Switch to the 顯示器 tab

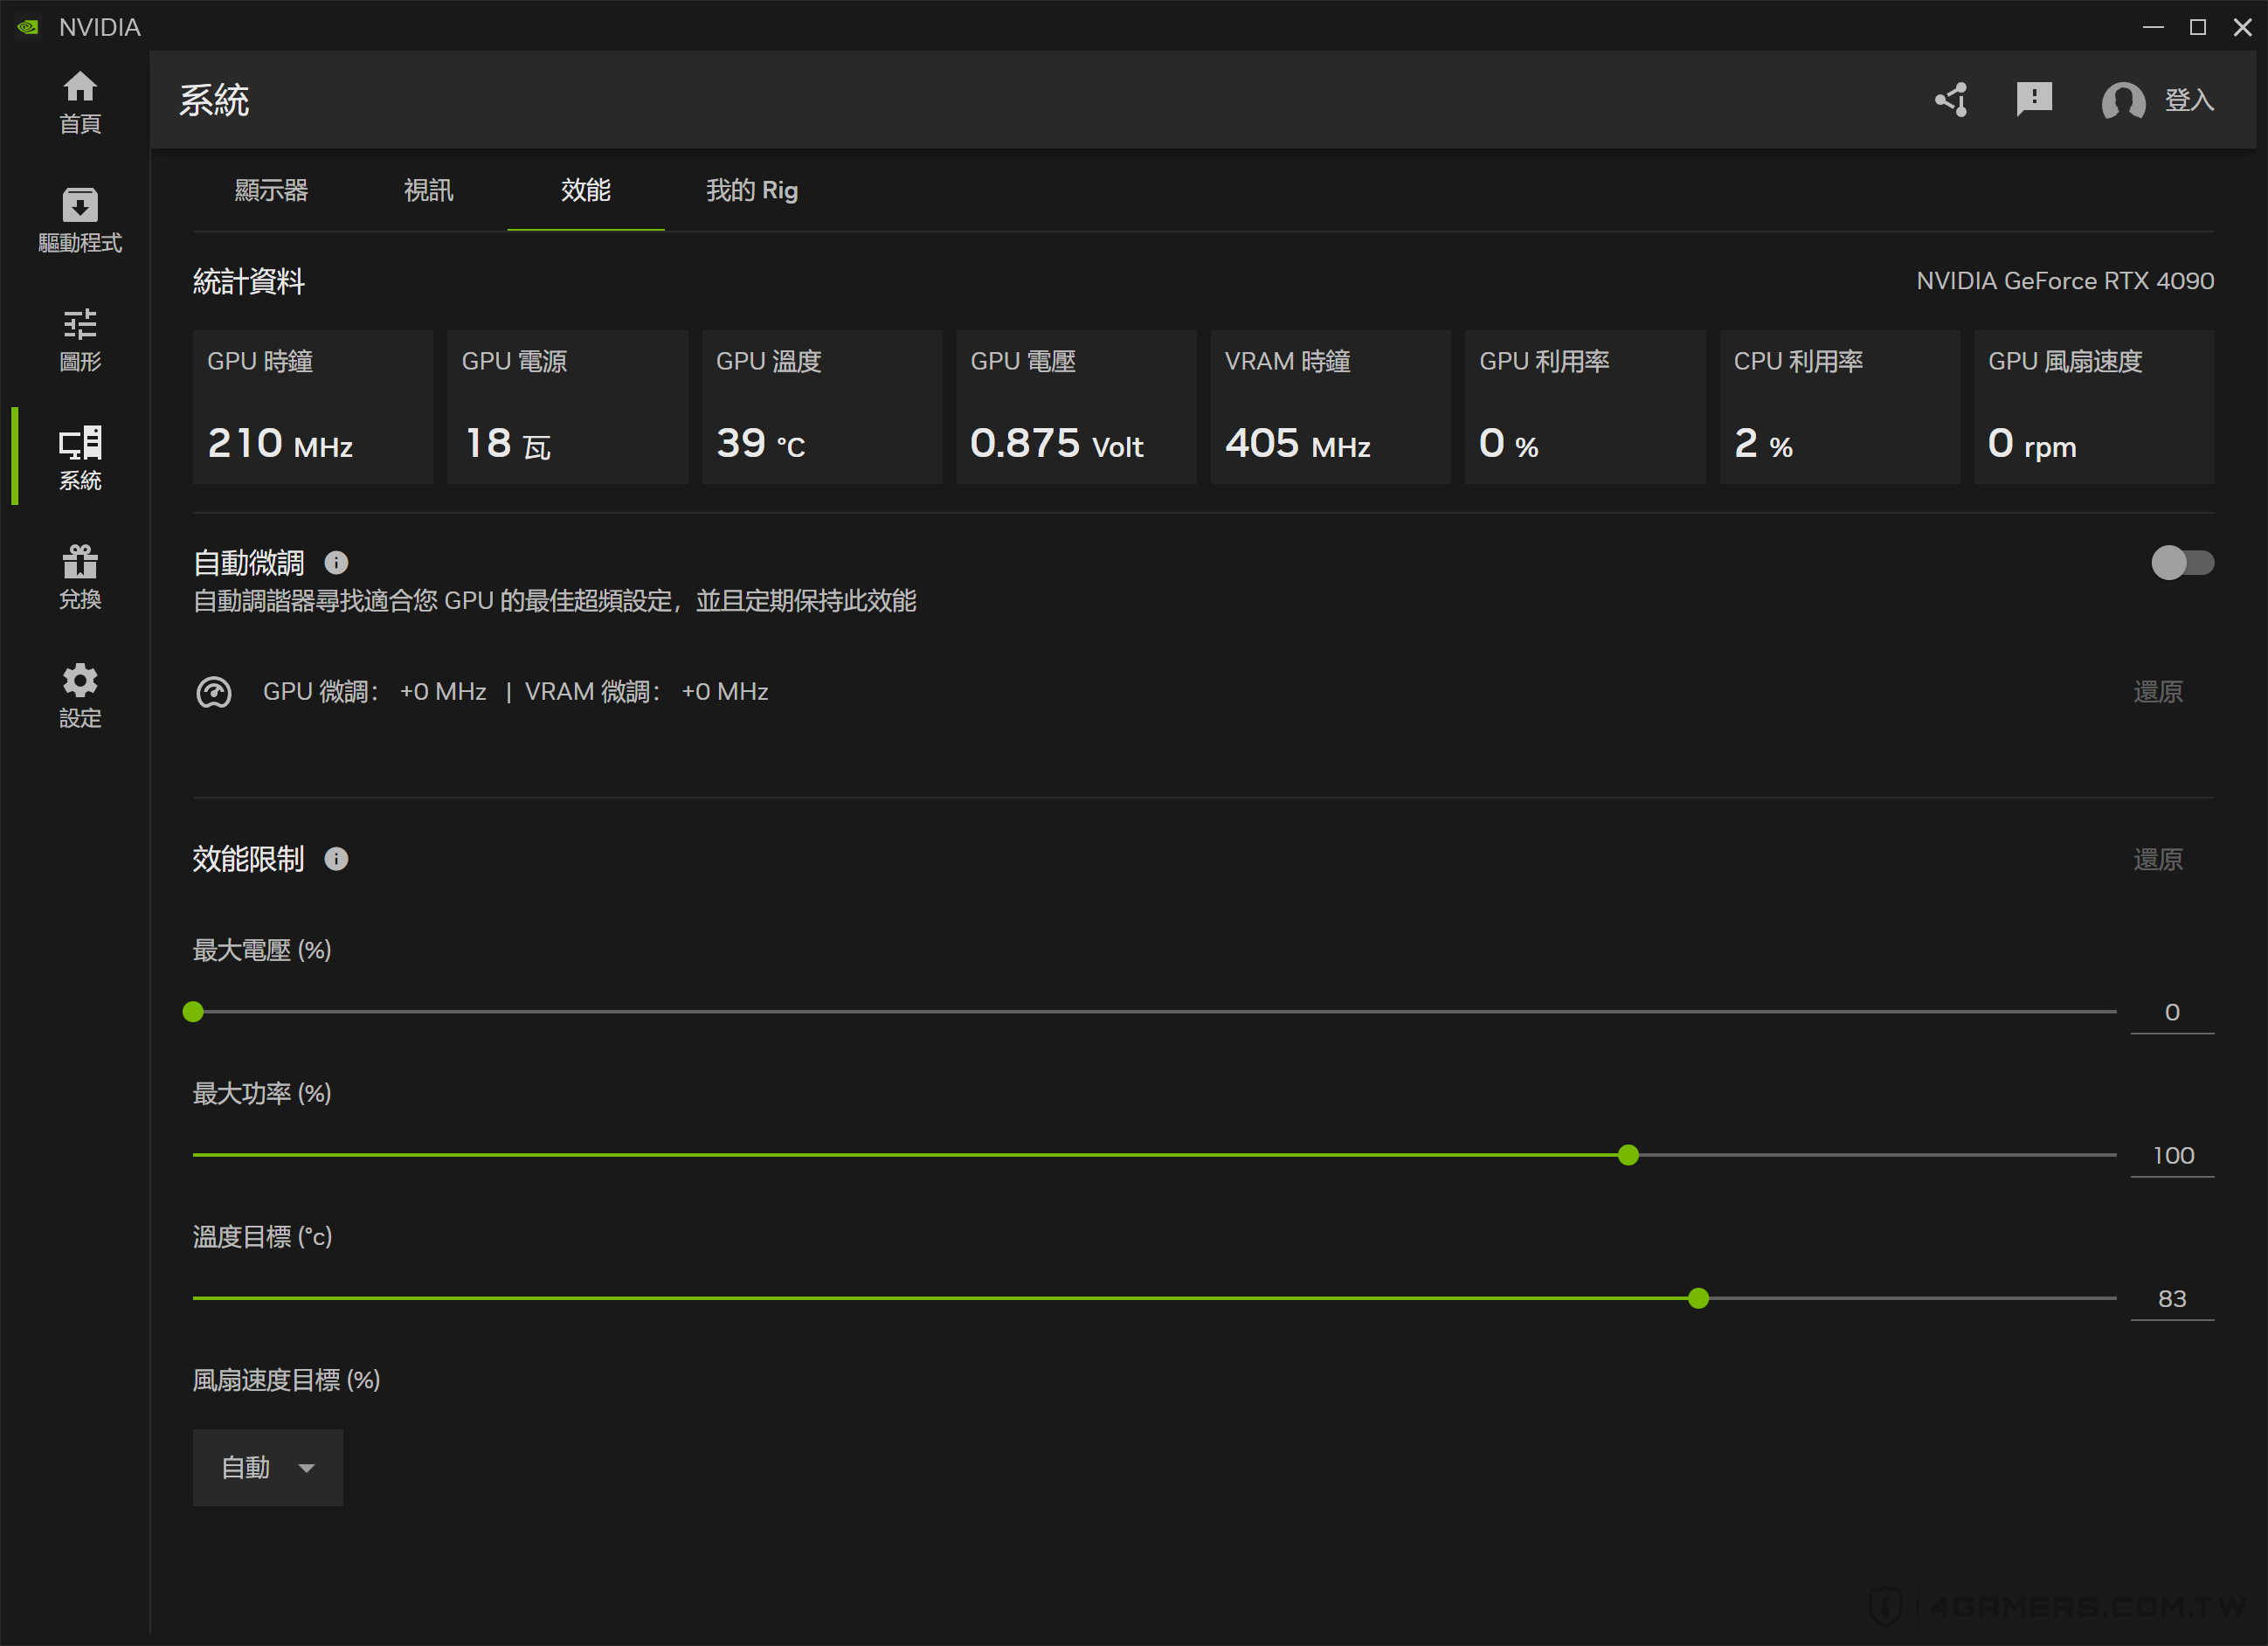tap(271, 190)
